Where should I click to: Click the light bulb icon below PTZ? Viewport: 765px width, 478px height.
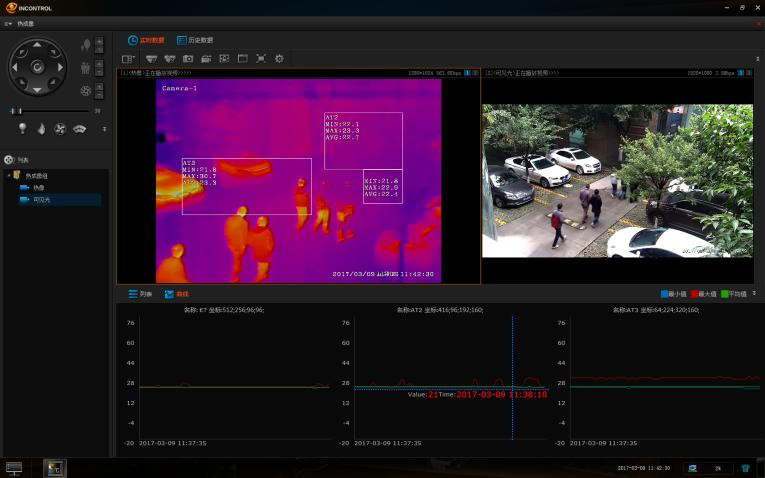coord(22,129)
